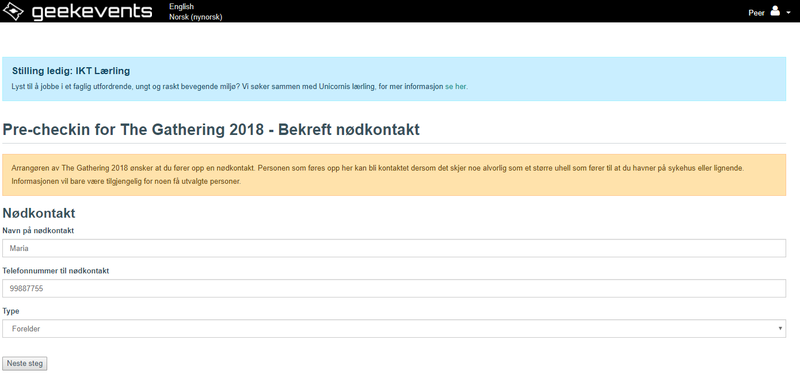Click the 'Pre-checkin for The Gathering 2018' heading

(x=211, y=130)
